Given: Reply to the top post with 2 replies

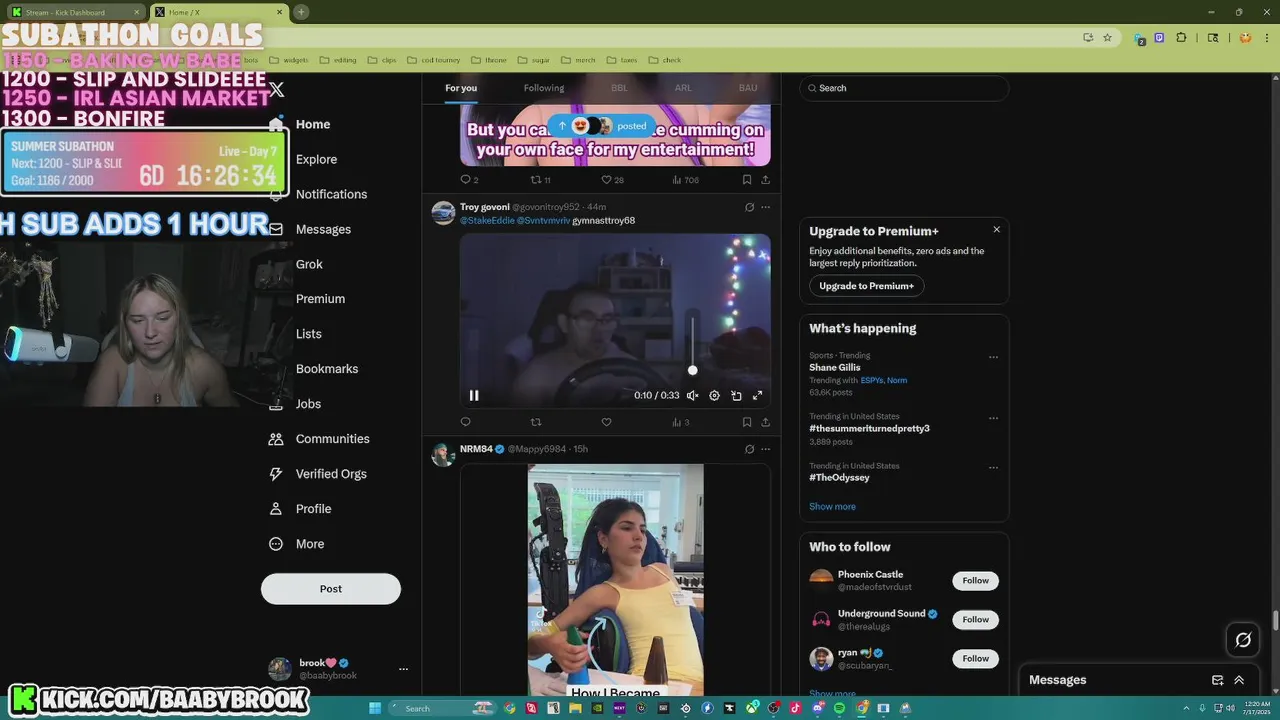Looking at the screenshot, I should coord(468,180).
